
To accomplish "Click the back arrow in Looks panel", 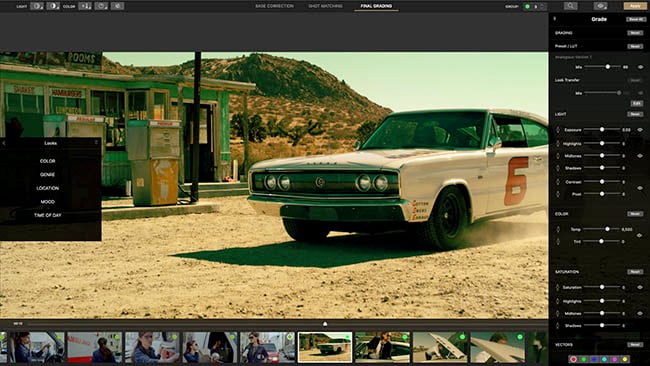I will tap(4, 143).
